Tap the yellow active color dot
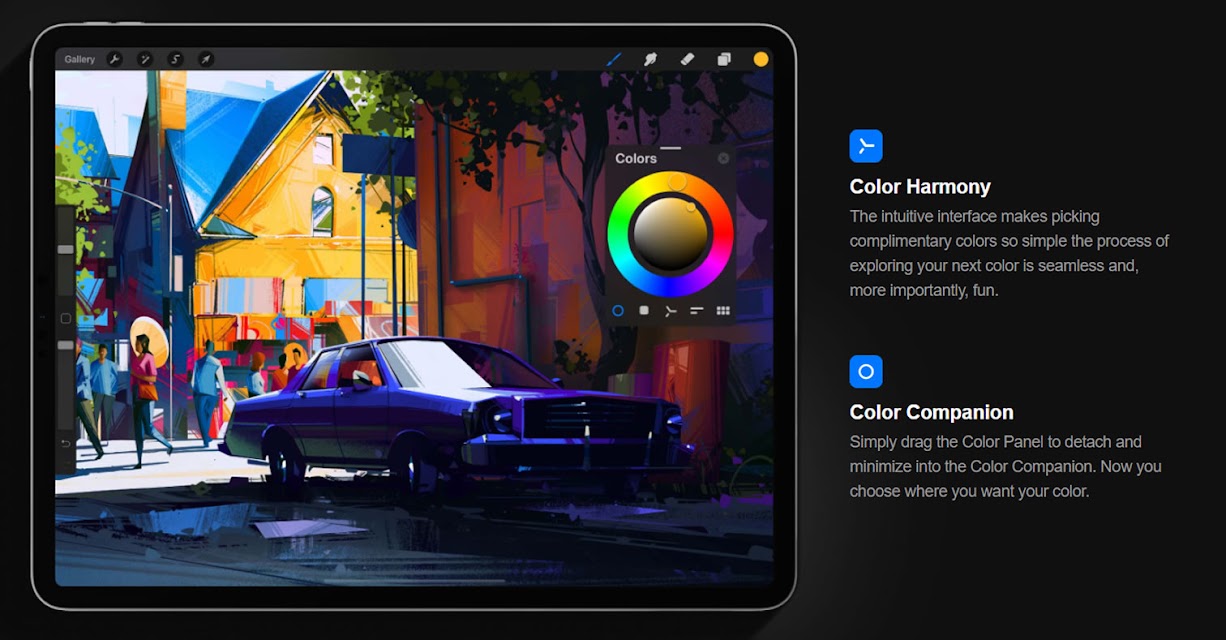This screenshot has width=1226, height=640. point(761,59)
